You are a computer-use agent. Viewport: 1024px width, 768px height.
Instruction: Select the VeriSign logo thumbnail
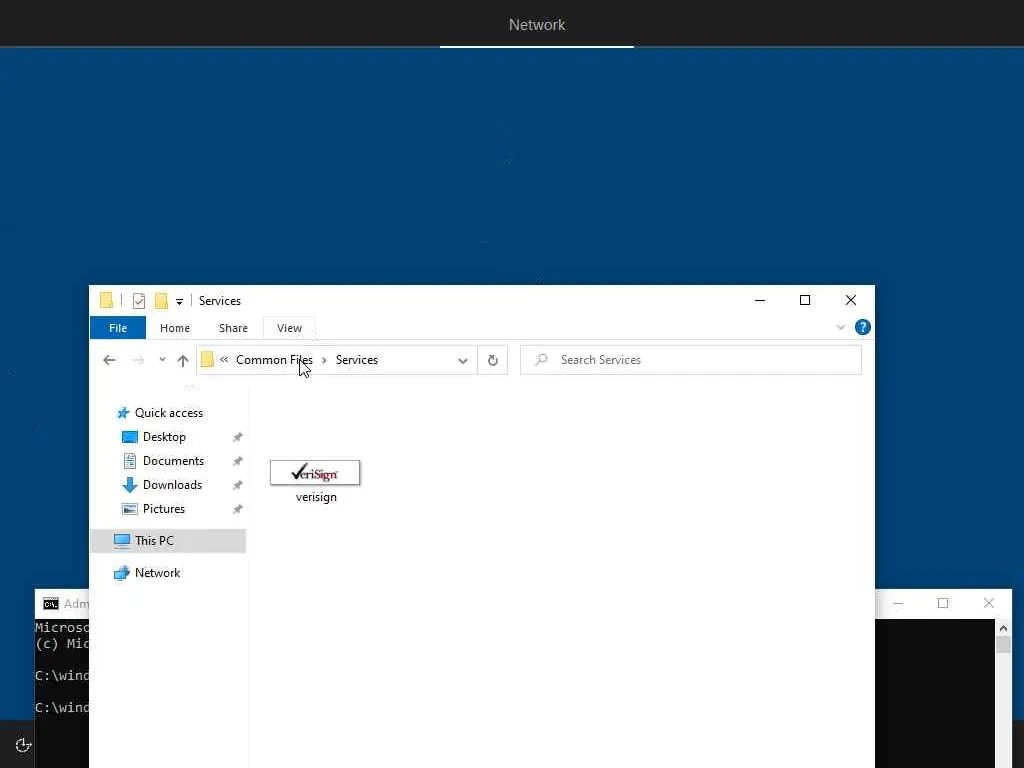click(x=315, y=473)
